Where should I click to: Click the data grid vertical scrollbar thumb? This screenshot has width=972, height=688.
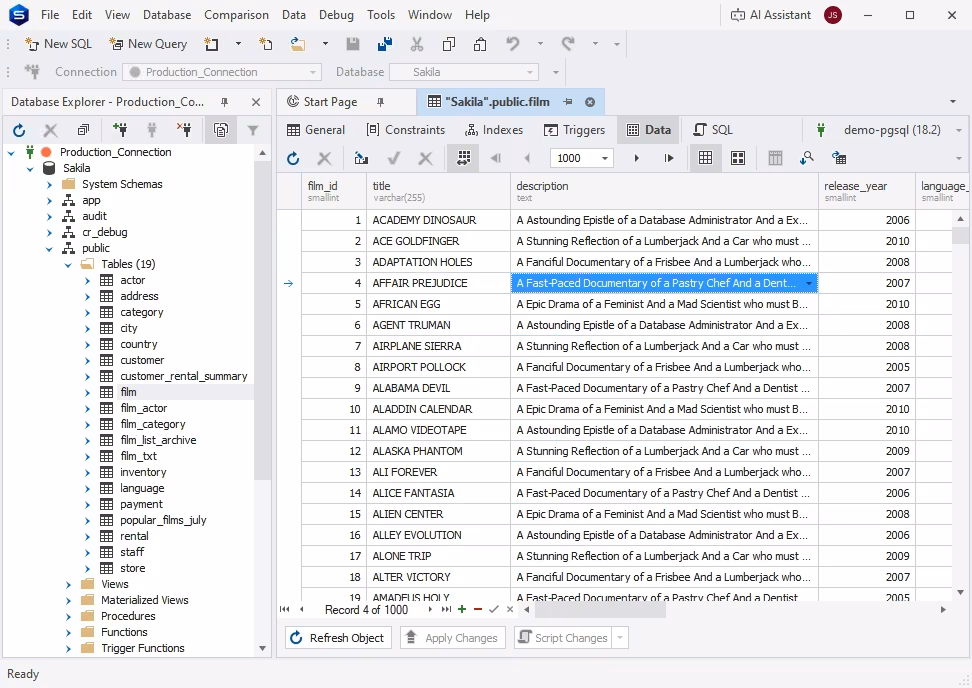960,236
